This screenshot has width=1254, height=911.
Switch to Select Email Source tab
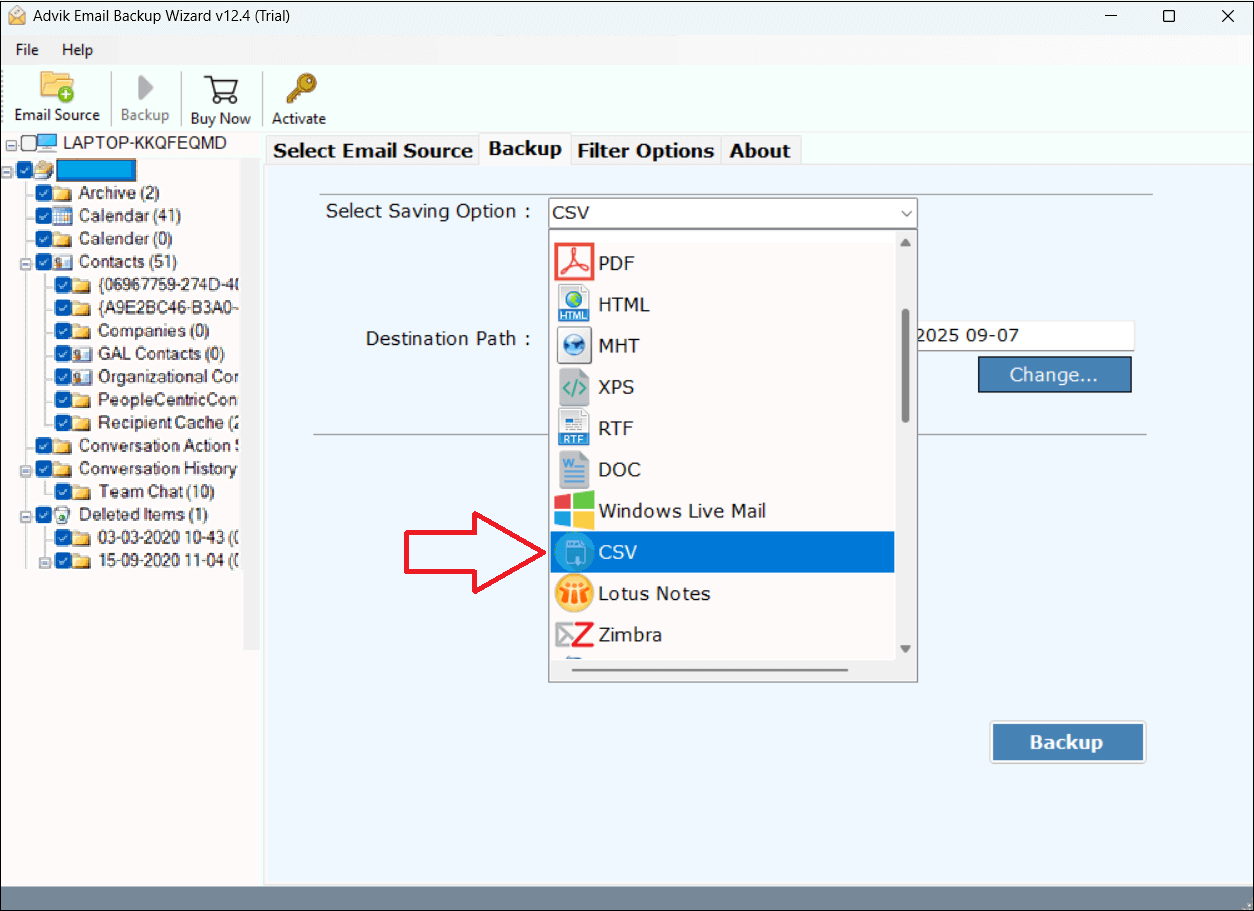click(372, 150)
